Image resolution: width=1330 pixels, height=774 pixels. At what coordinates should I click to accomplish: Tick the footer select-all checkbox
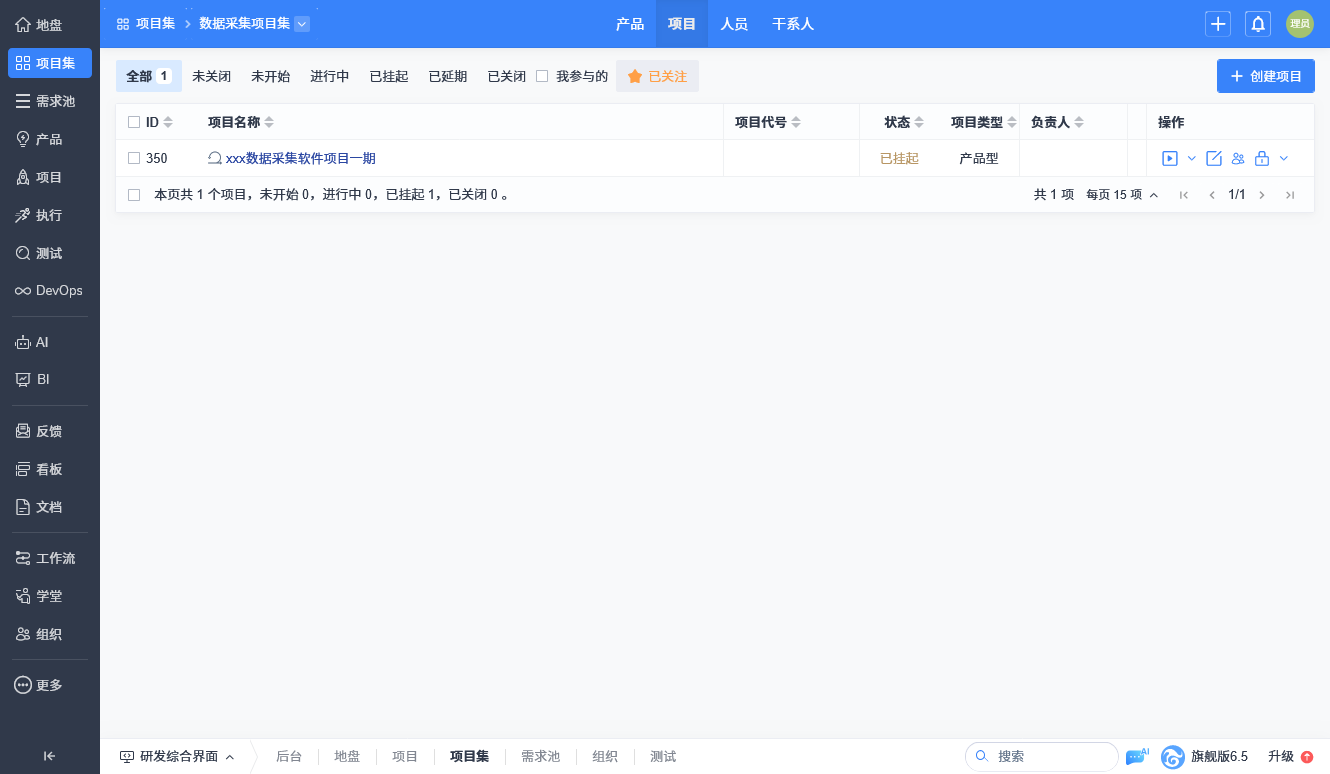134,195
